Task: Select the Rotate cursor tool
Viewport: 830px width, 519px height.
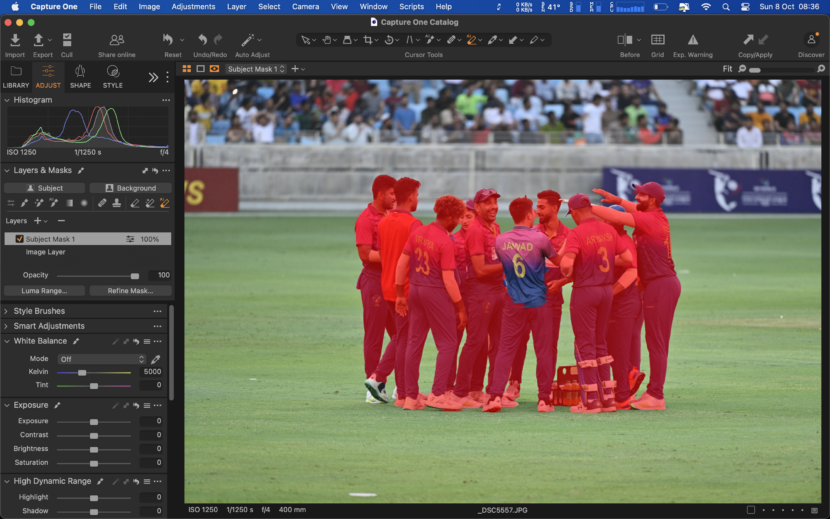Action: pos(389,40)
